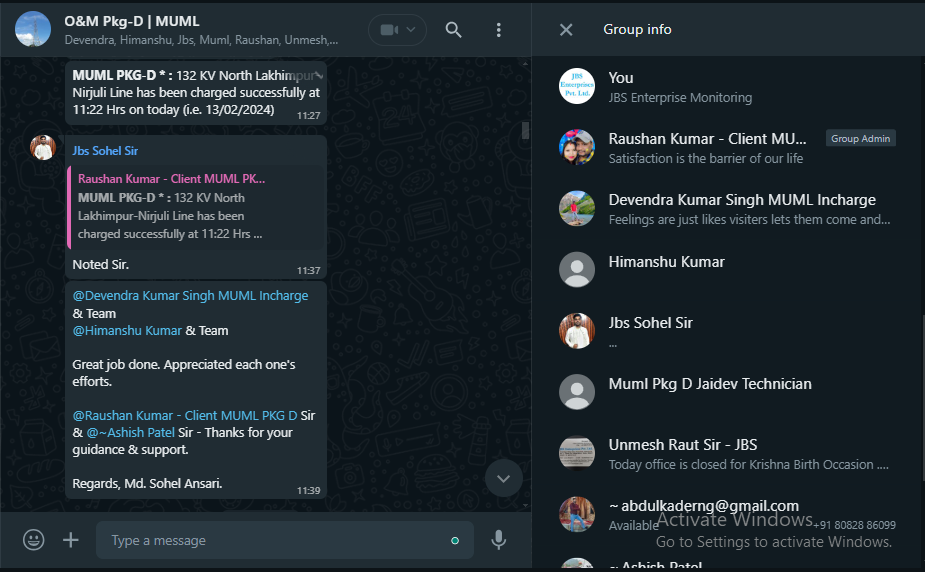Open the emoji picker
This screenshot has width=925, height=572.
tap(34, 540)
